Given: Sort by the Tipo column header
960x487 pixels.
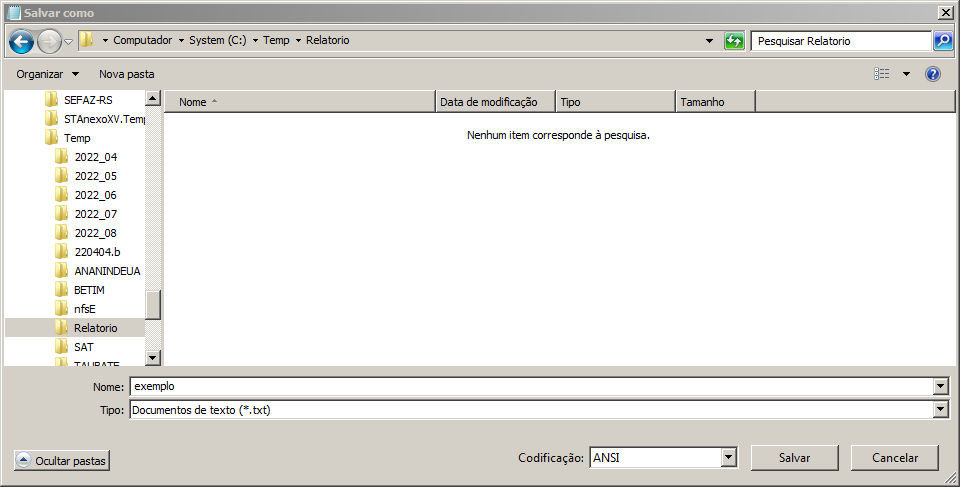Looking at the screenshot, I should pyautogui.click(x=615, y=102).
